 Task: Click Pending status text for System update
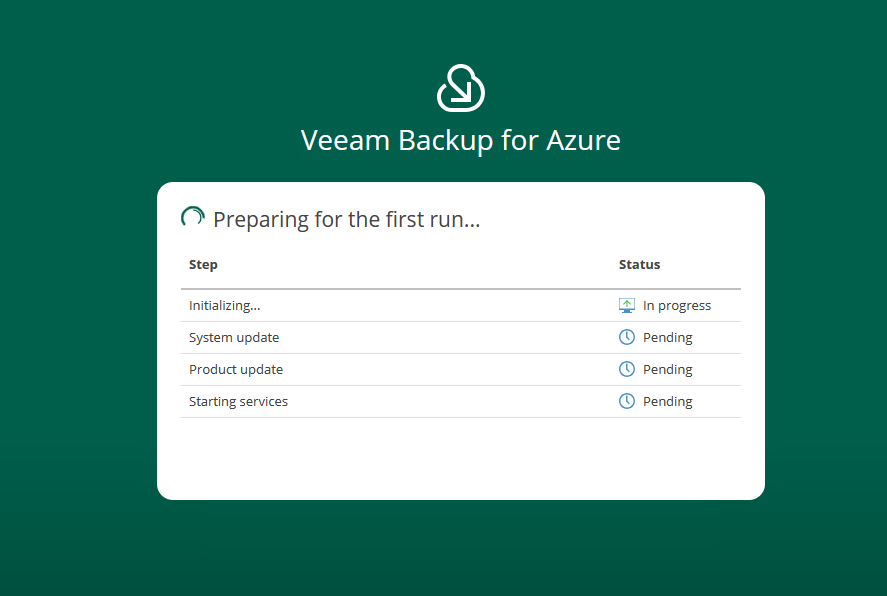667,338
